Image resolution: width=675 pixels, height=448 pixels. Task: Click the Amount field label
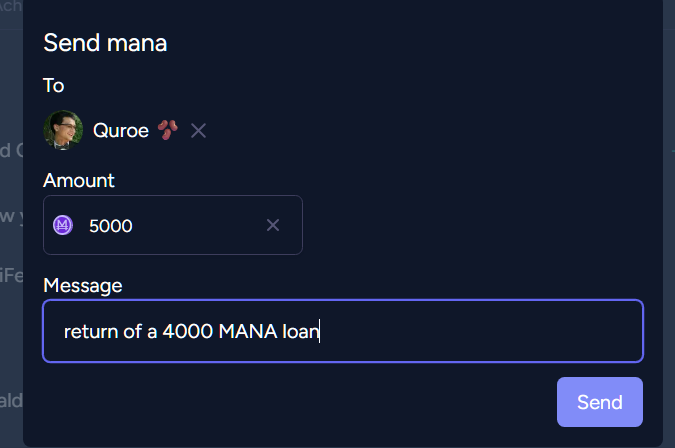[x=79, y=180]
